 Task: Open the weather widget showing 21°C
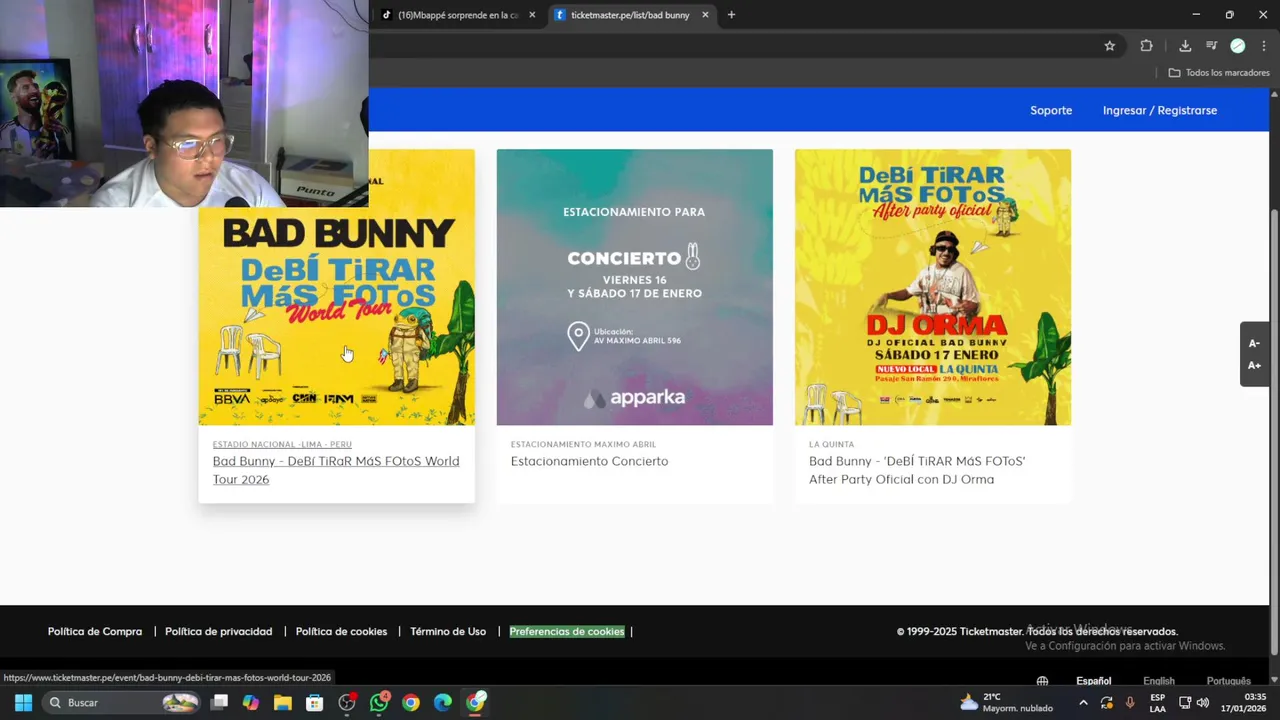(x=1006, y=703)
